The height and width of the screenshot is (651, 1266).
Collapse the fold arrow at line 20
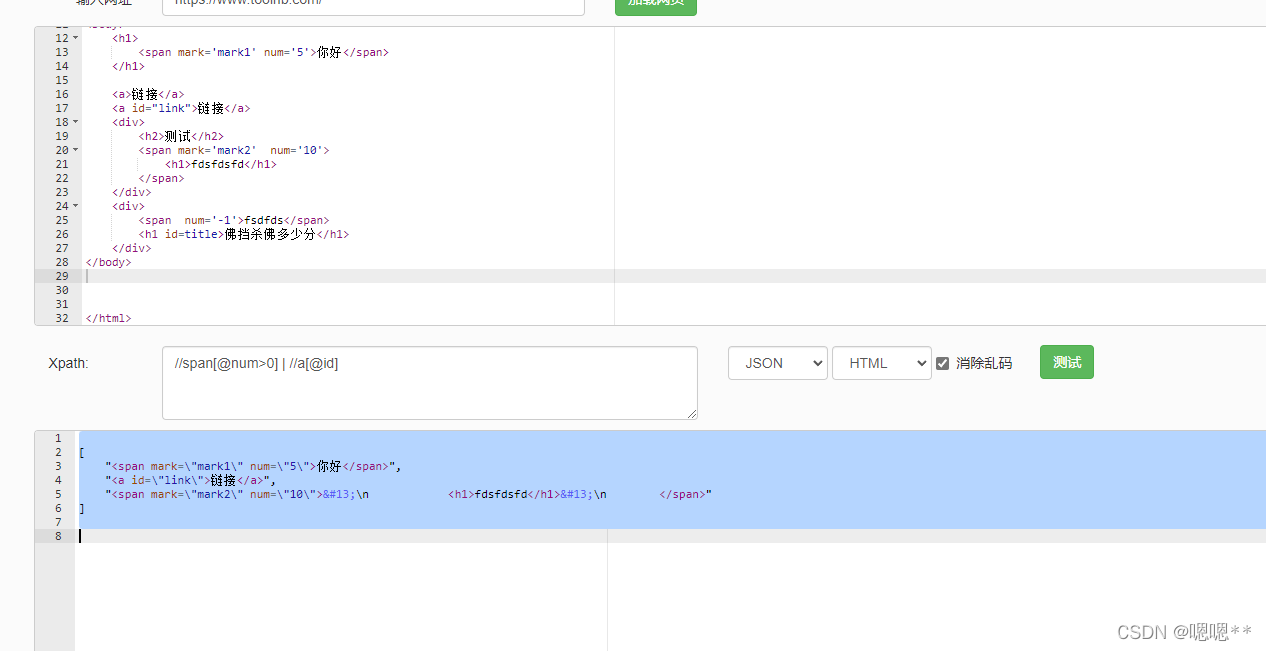click(75, 150)
